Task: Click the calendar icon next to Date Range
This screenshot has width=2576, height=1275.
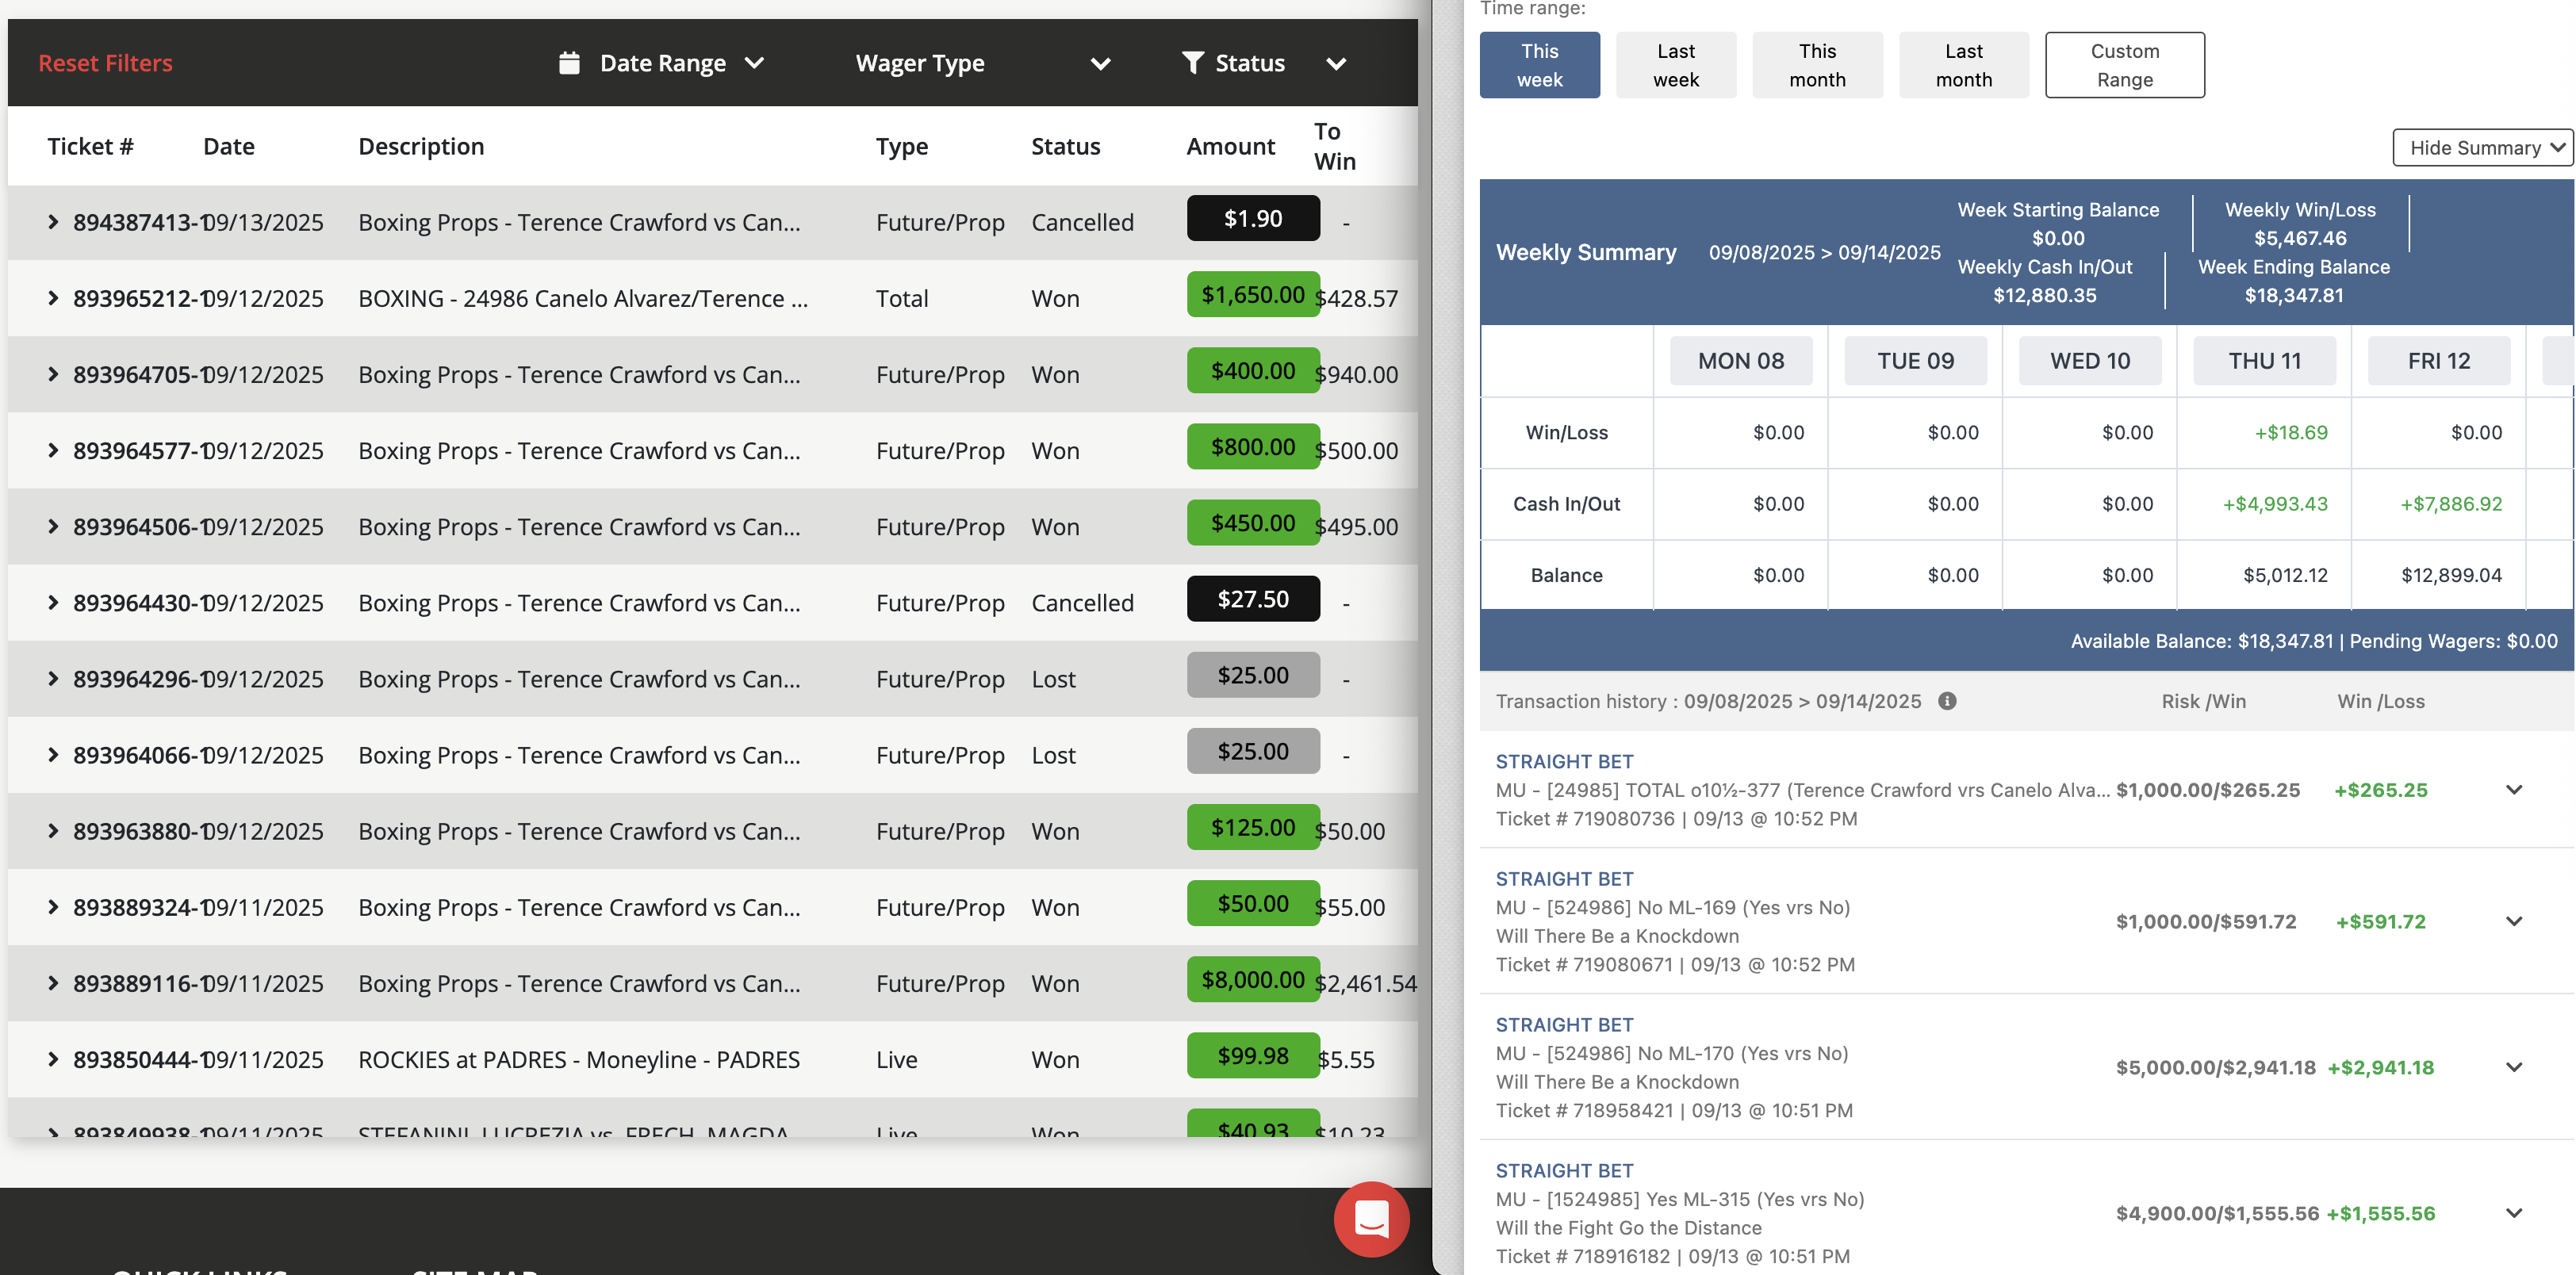Action: [569, 63]
